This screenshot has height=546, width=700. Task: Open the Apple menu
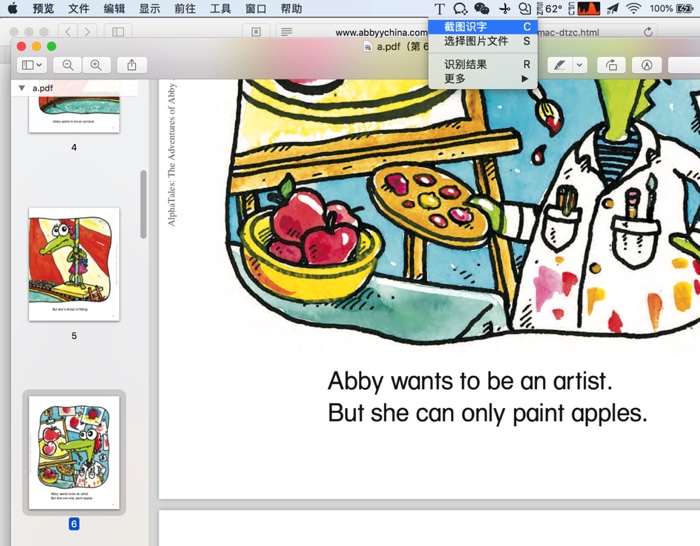12,8
